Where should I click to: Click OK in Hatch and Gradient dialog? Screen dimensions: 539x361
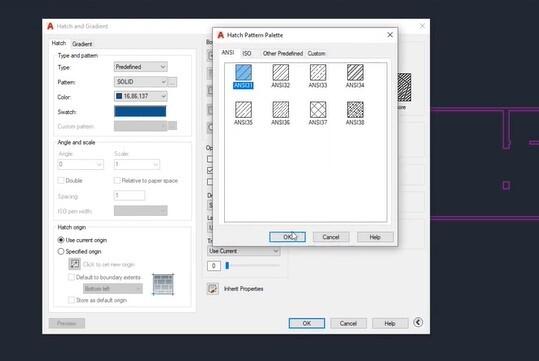307,323
